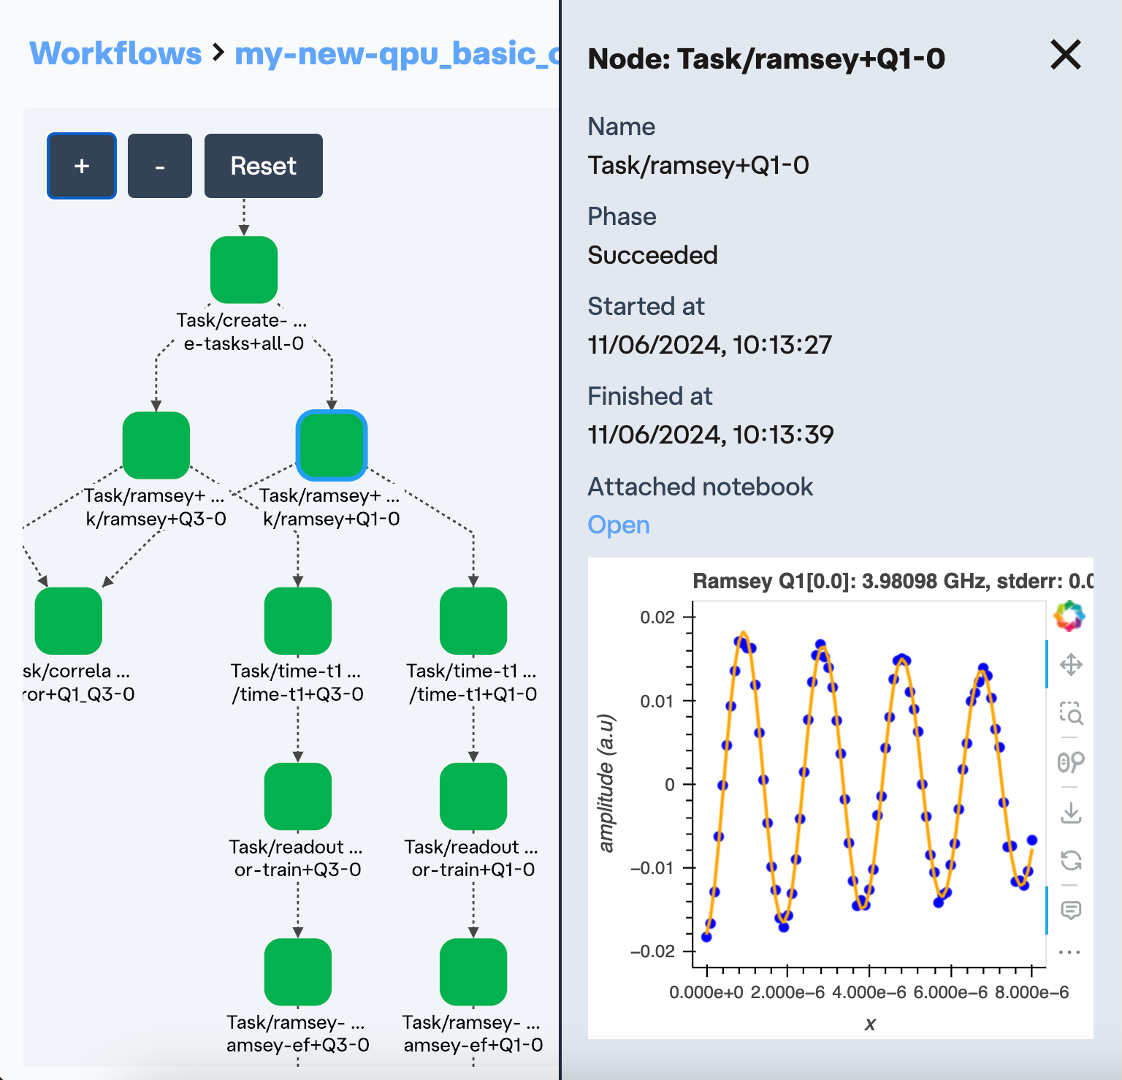This screenshot has height=1080, width=1122.
Task: Expand more plot tools via ellipsis
Action: [x=1070, y=952]
